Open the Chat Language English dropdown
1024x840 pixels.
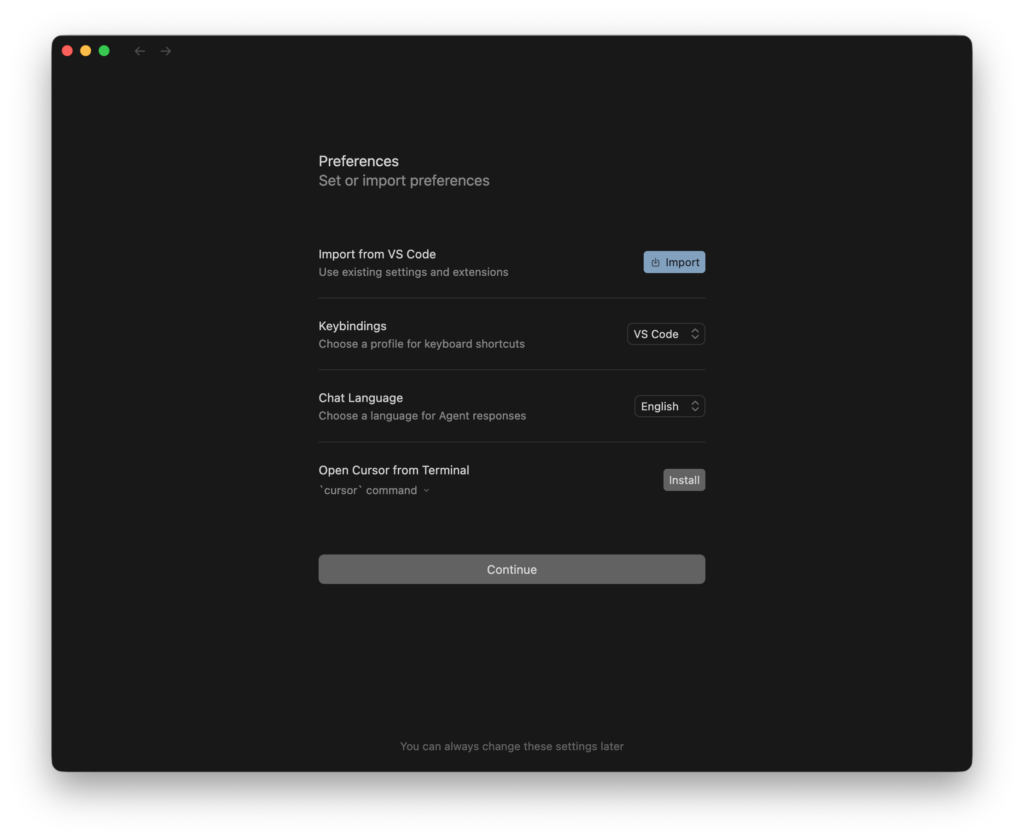[x=669, y=406]
